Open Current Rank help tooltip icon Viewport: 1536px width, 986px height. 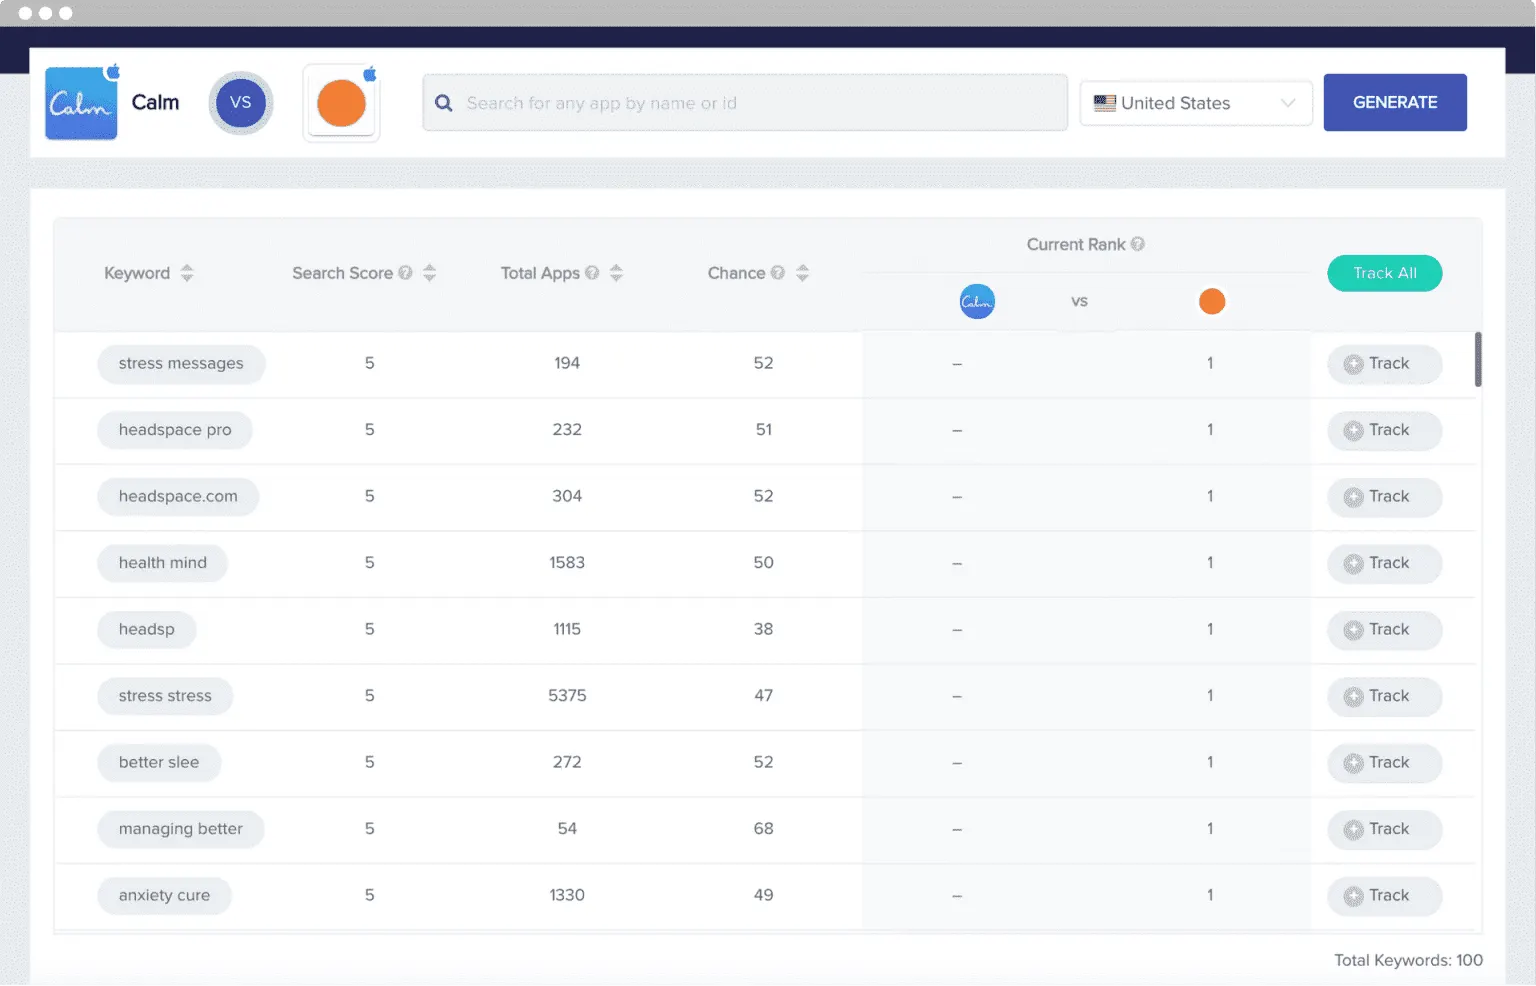point(1138,244)
